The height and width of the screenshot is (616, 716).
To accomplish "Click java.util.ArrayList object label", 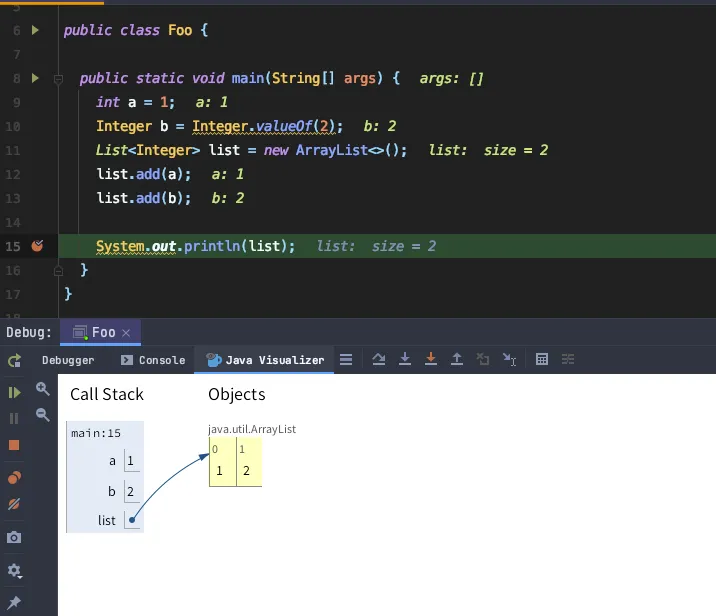I will tap(252, 429).
